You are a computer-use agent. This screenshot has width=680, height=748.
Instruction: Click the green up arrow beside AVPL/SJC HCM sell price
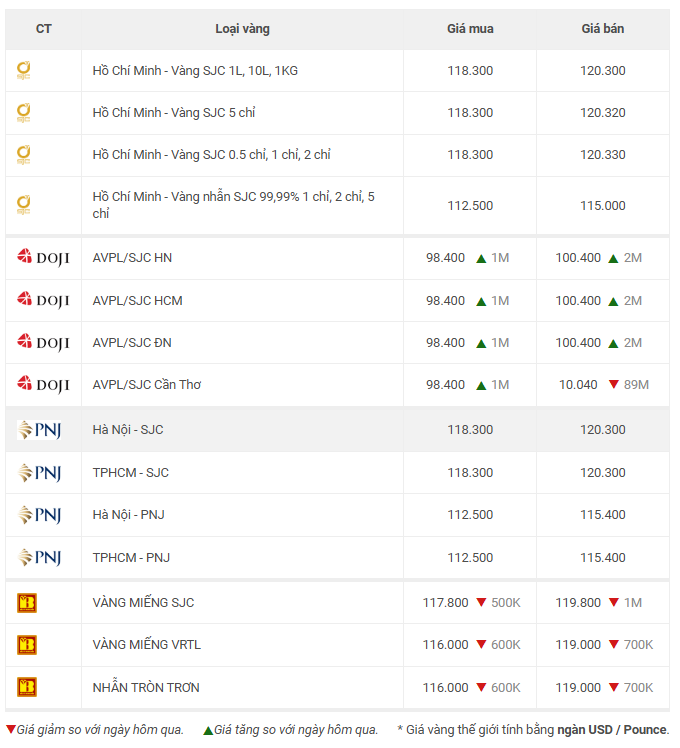(x=613, y=301)
